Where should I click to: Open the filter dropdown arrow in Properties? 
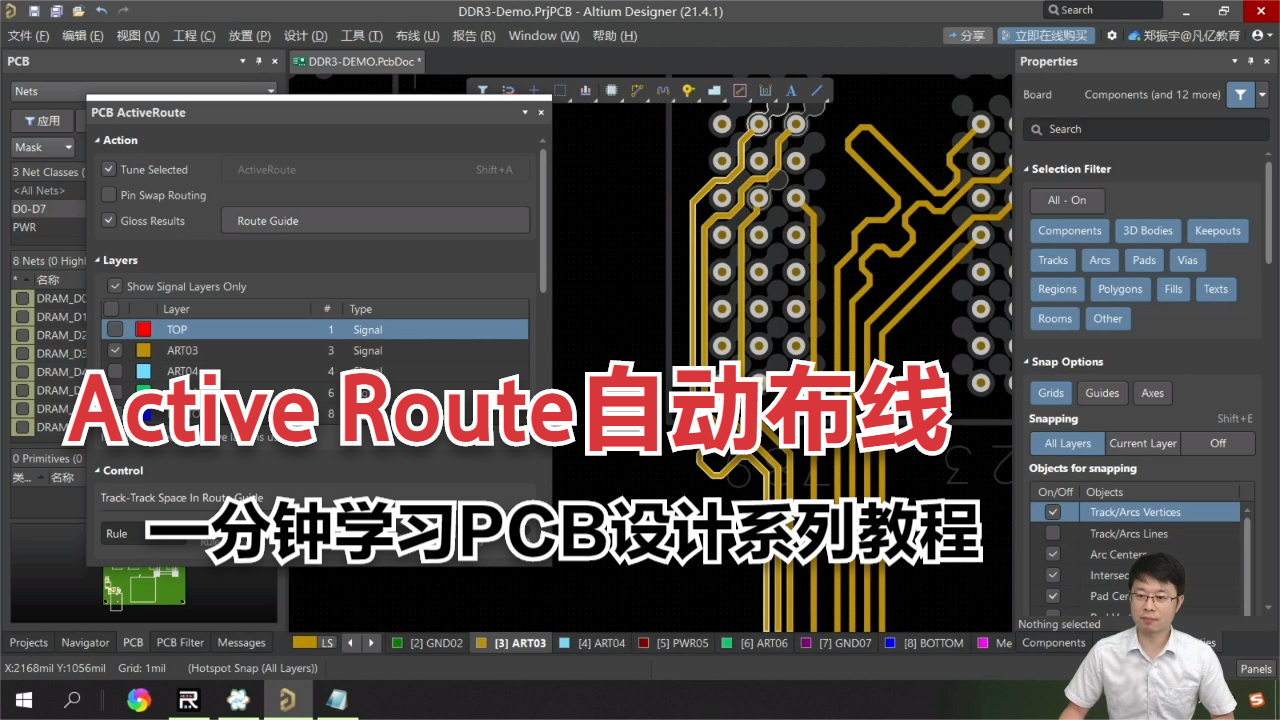pos(1262,94)
